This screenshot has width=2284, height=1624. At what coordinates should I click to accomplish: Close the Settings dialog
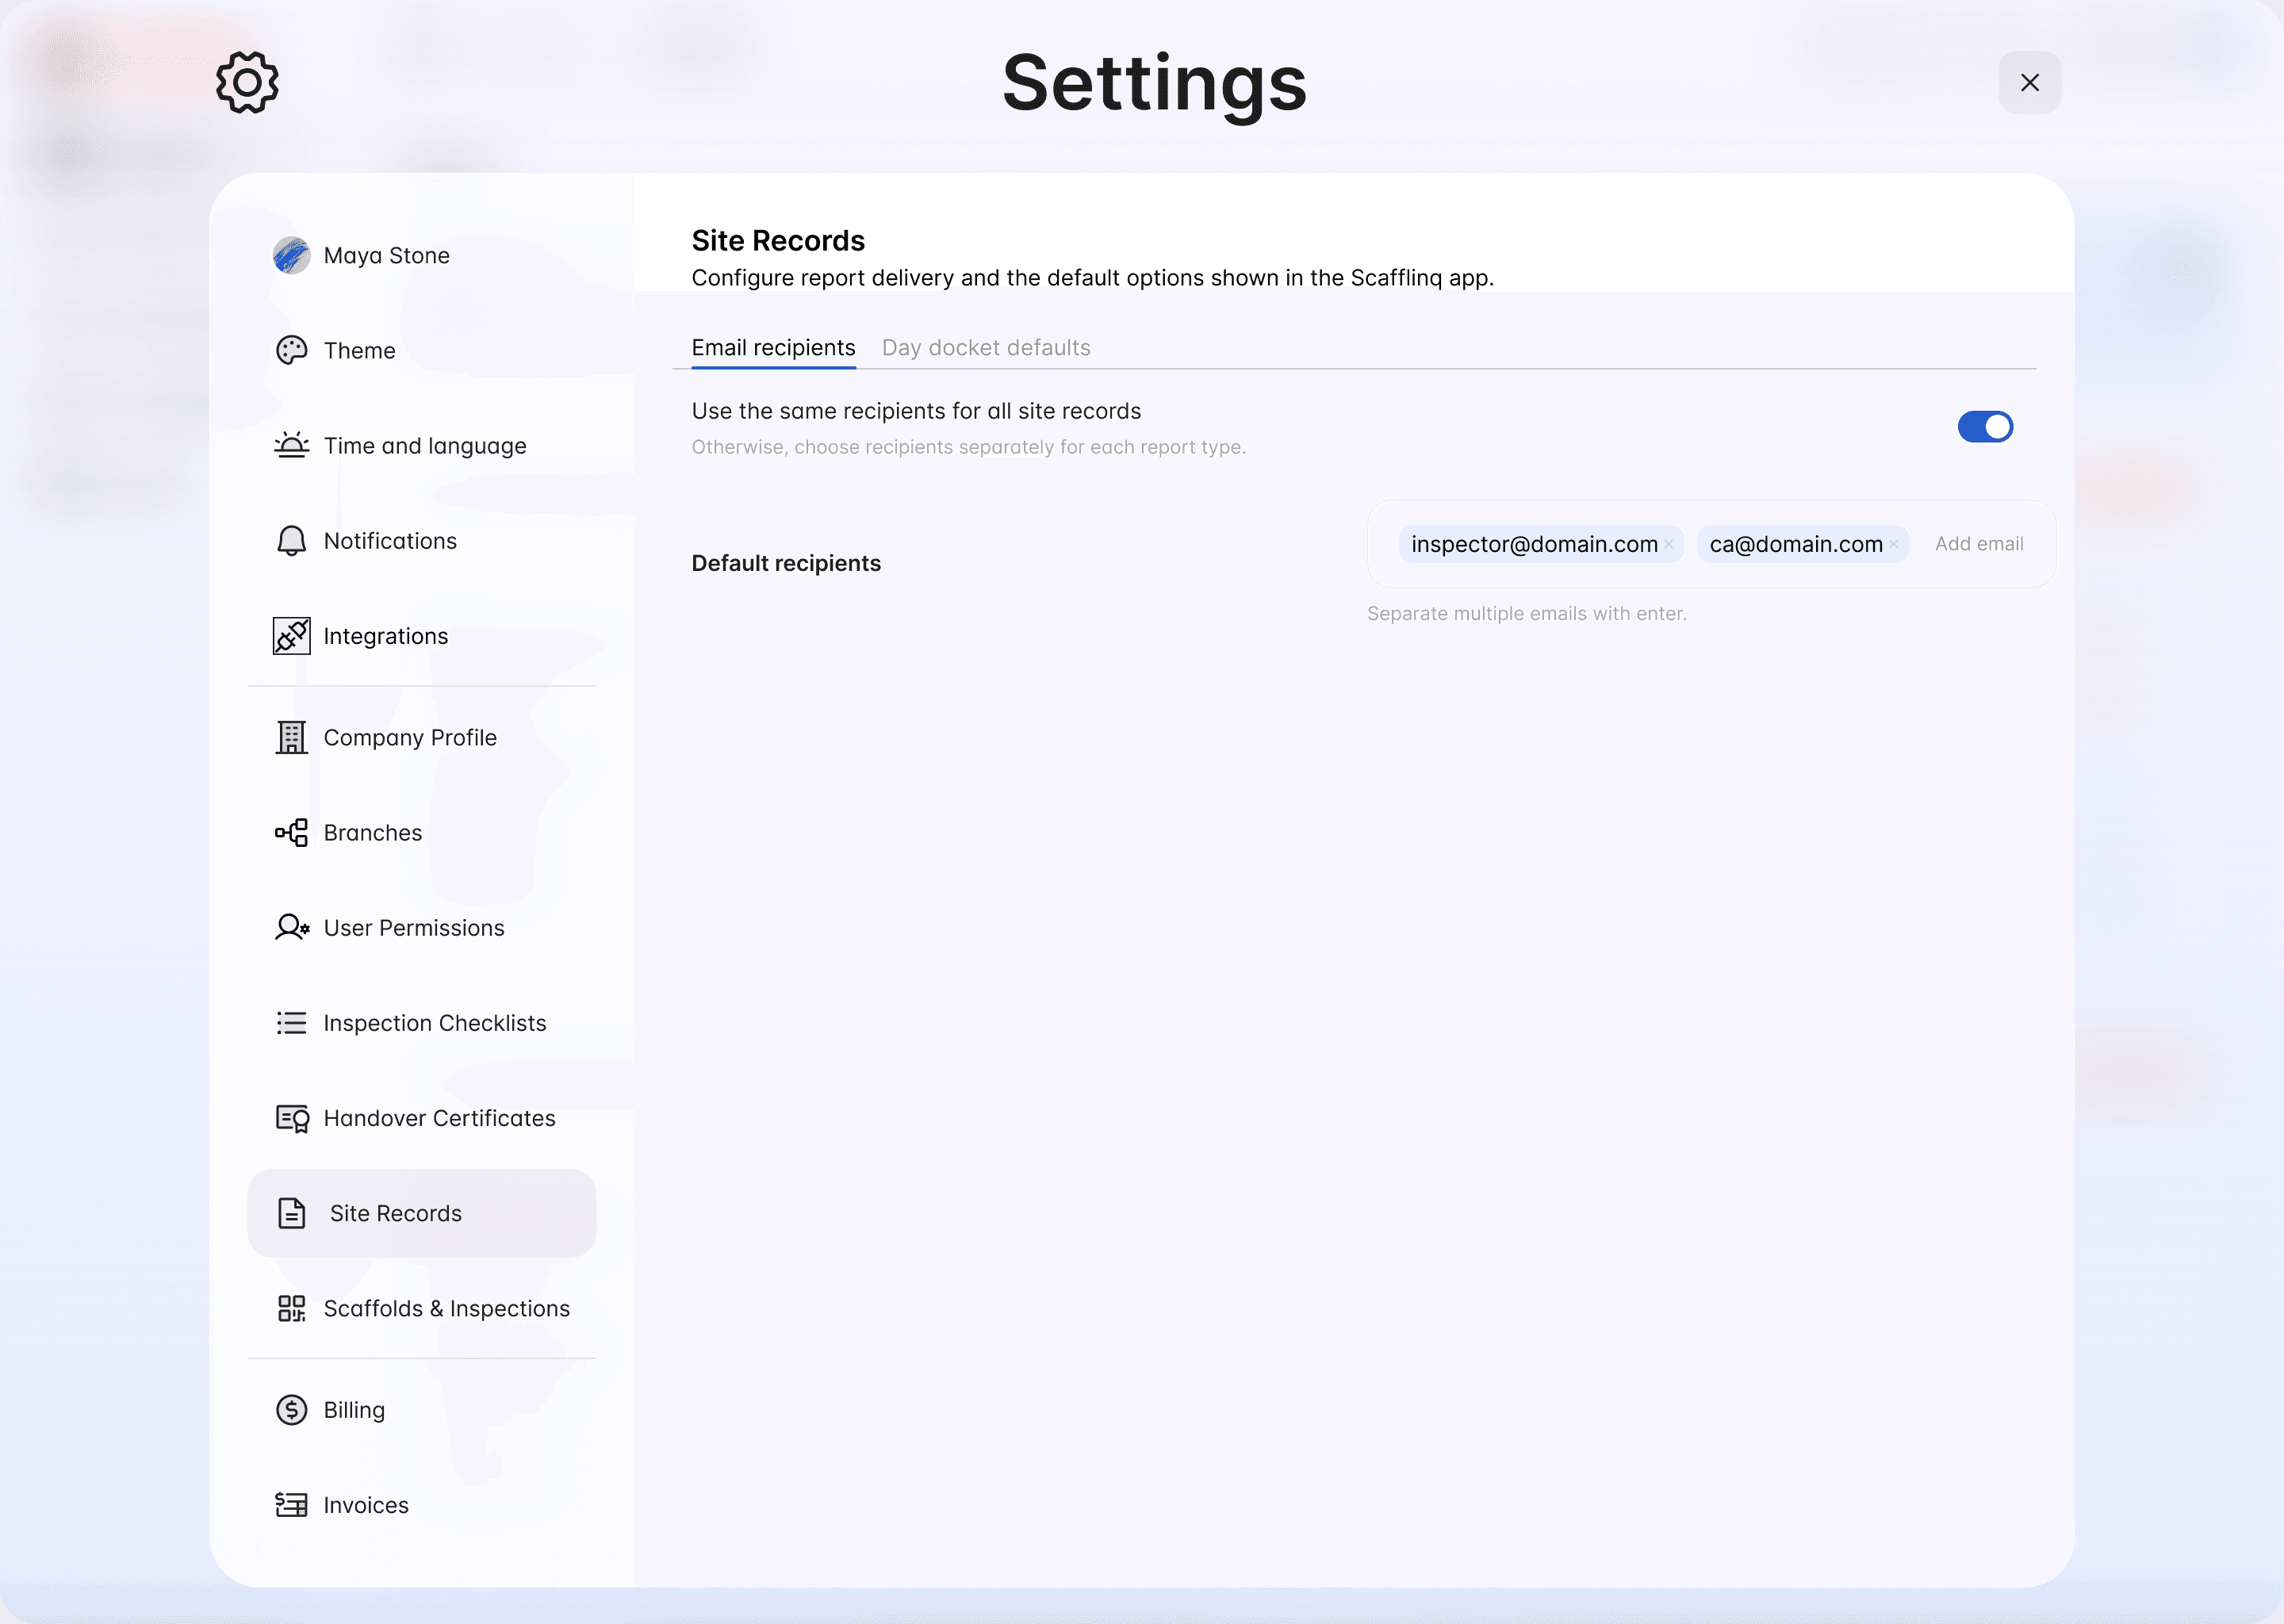click(2029, 82)
